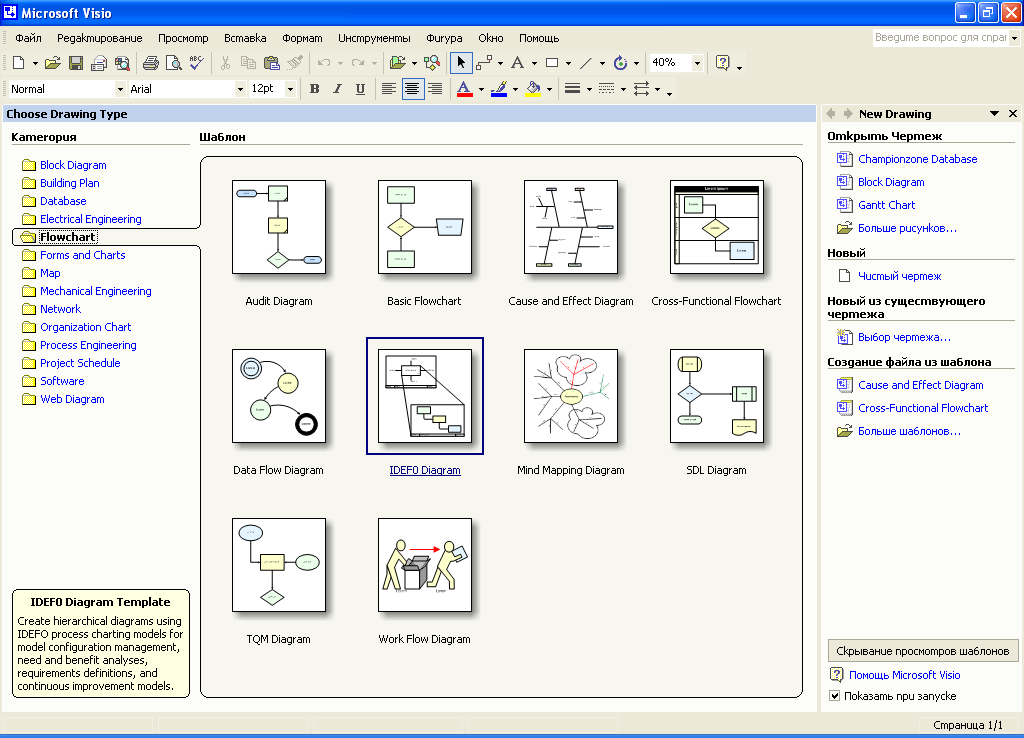Toggle Underline formatting
The height and width of the screenshot is (738, 1024).
[360, 89]
